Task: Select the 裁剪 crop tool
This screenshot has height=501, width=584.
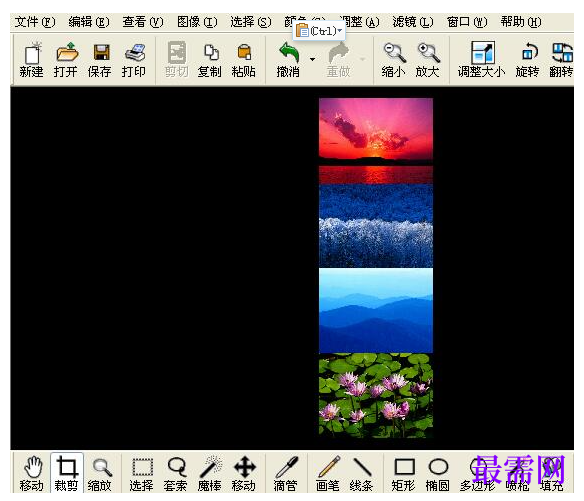Action: 67,473
